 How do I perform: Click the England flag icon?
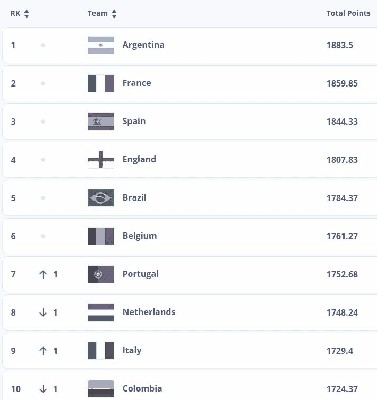click(101, 160)
